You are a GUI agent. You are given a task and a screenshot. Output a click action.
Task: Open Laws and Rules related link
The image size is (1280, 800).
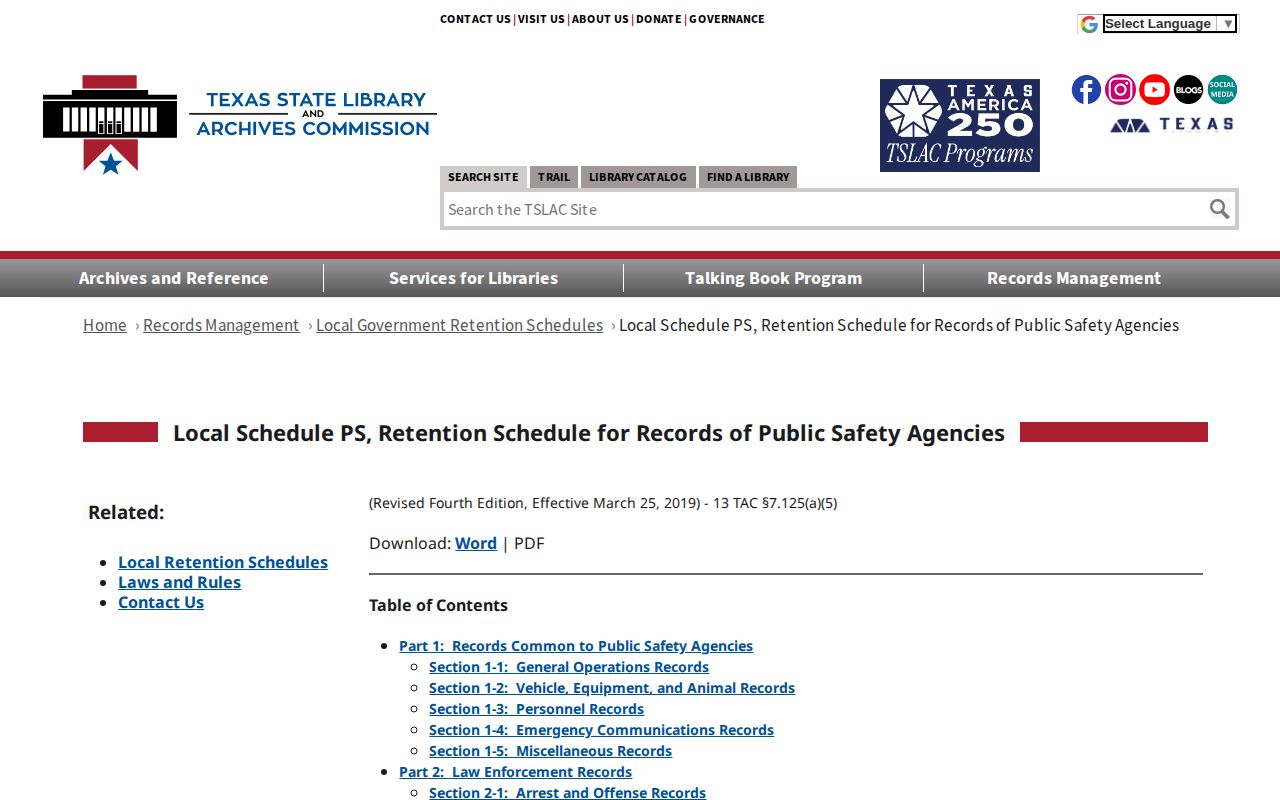180,582
